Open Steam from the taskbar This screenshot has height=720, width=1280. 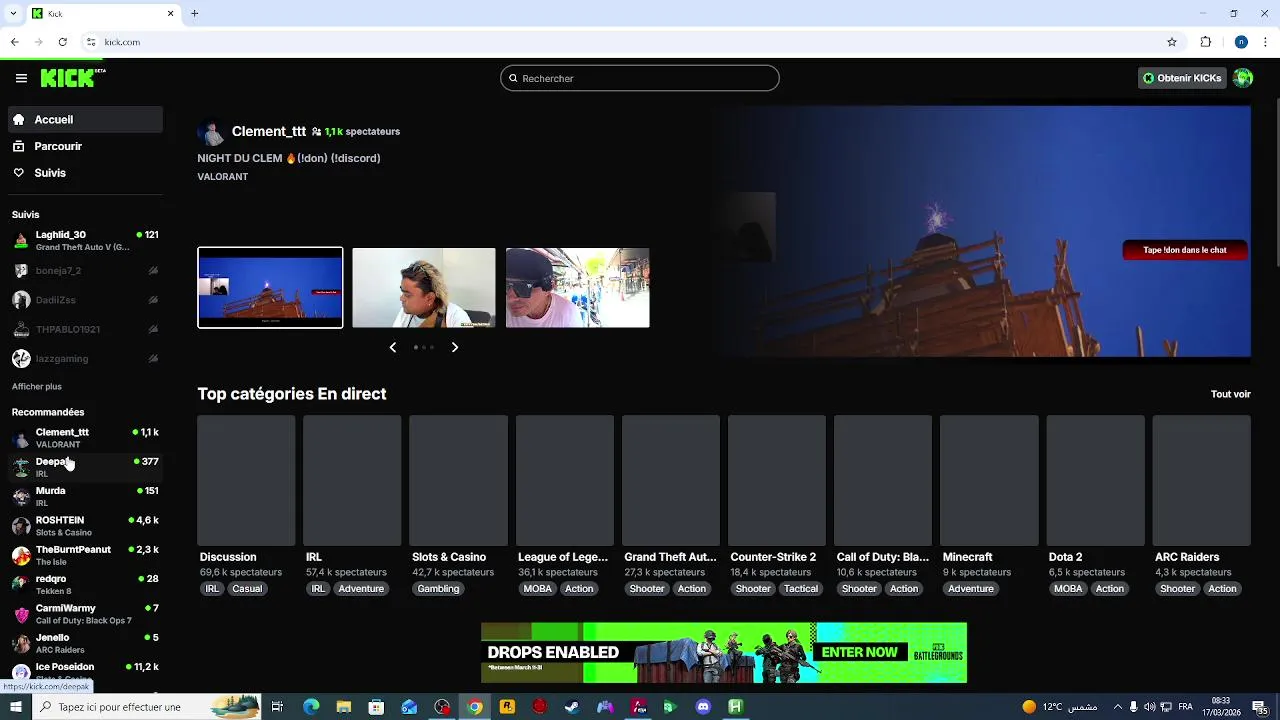tap(571, 707)
